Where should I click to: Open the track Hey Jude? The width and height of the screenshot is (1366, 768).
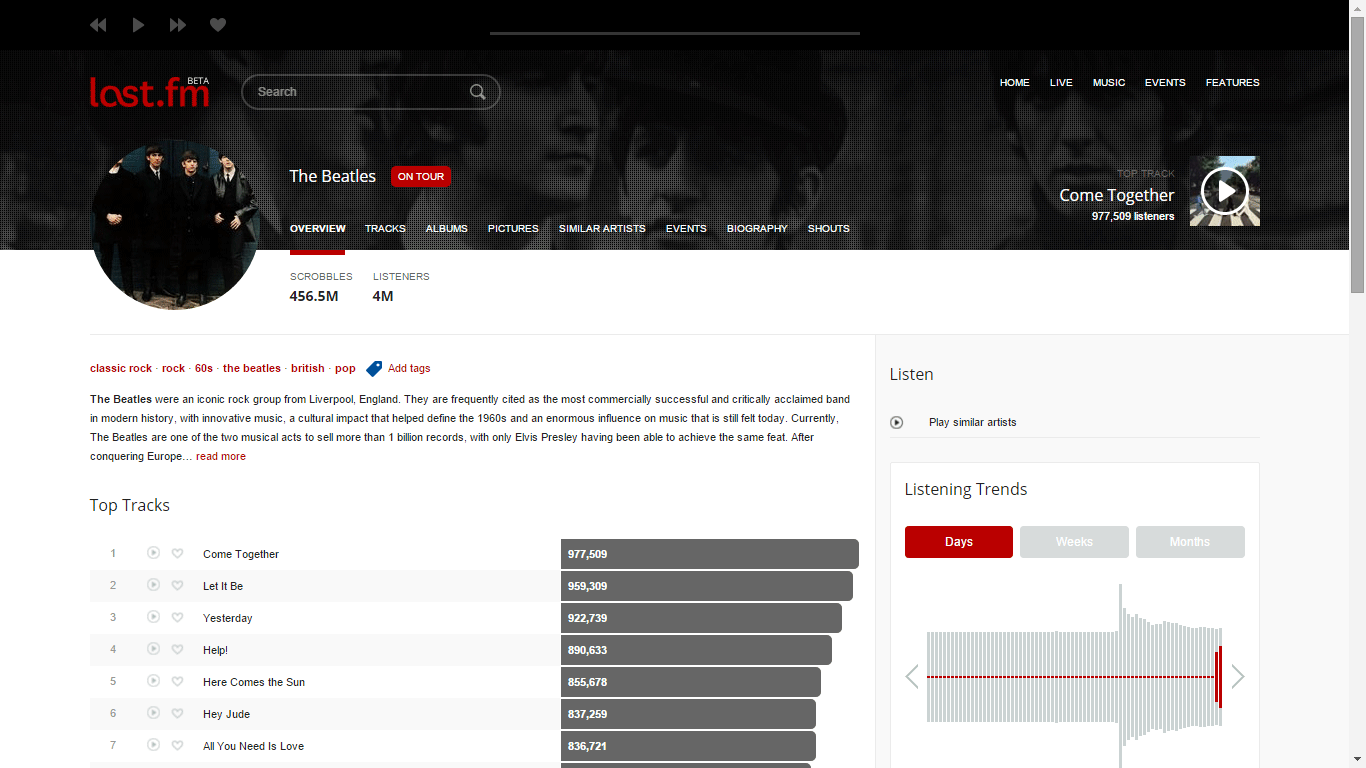(x=226, y=714)
